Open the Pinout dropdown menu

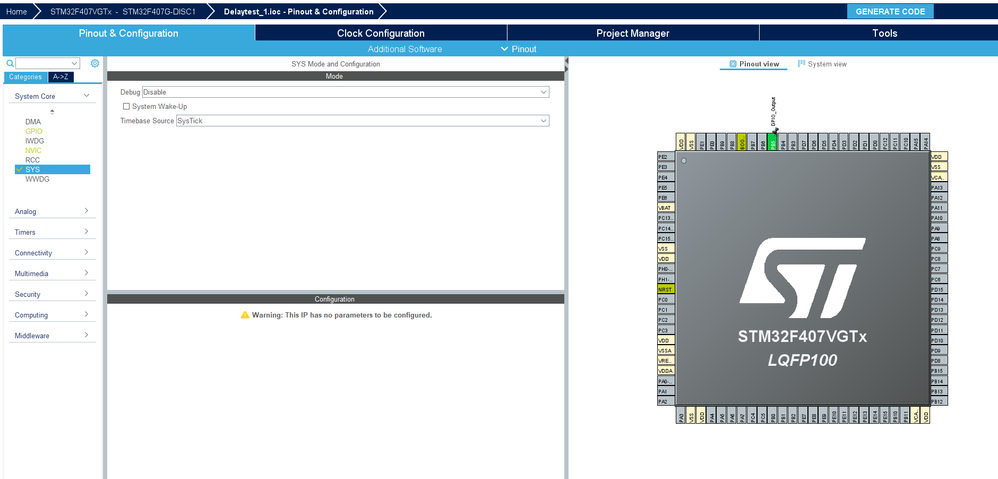[518, 49]
